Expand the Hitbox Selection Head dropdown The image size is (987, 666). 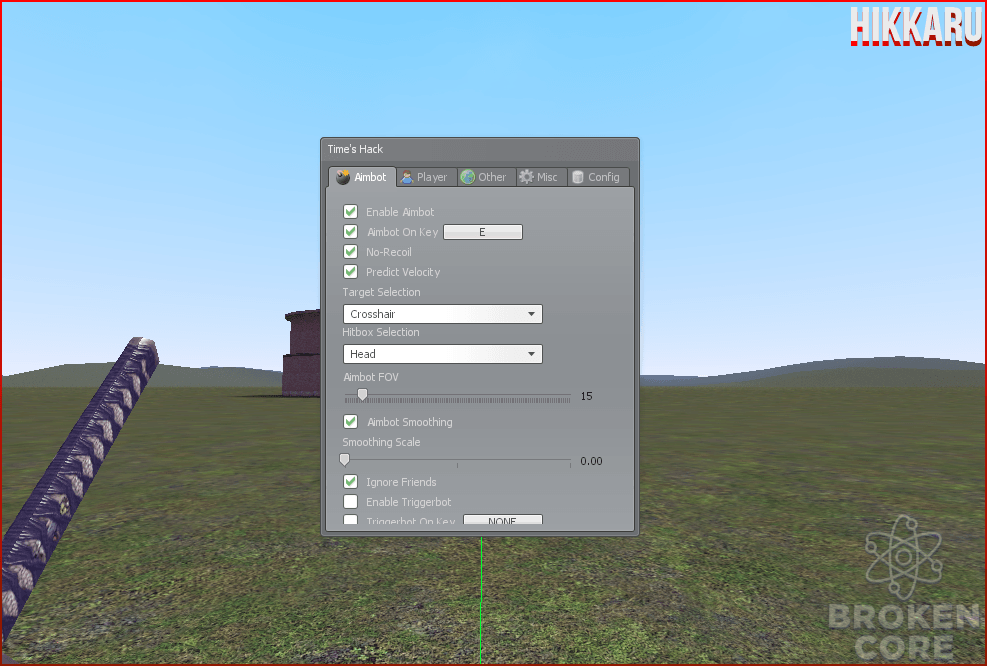[x=443, y=354]
